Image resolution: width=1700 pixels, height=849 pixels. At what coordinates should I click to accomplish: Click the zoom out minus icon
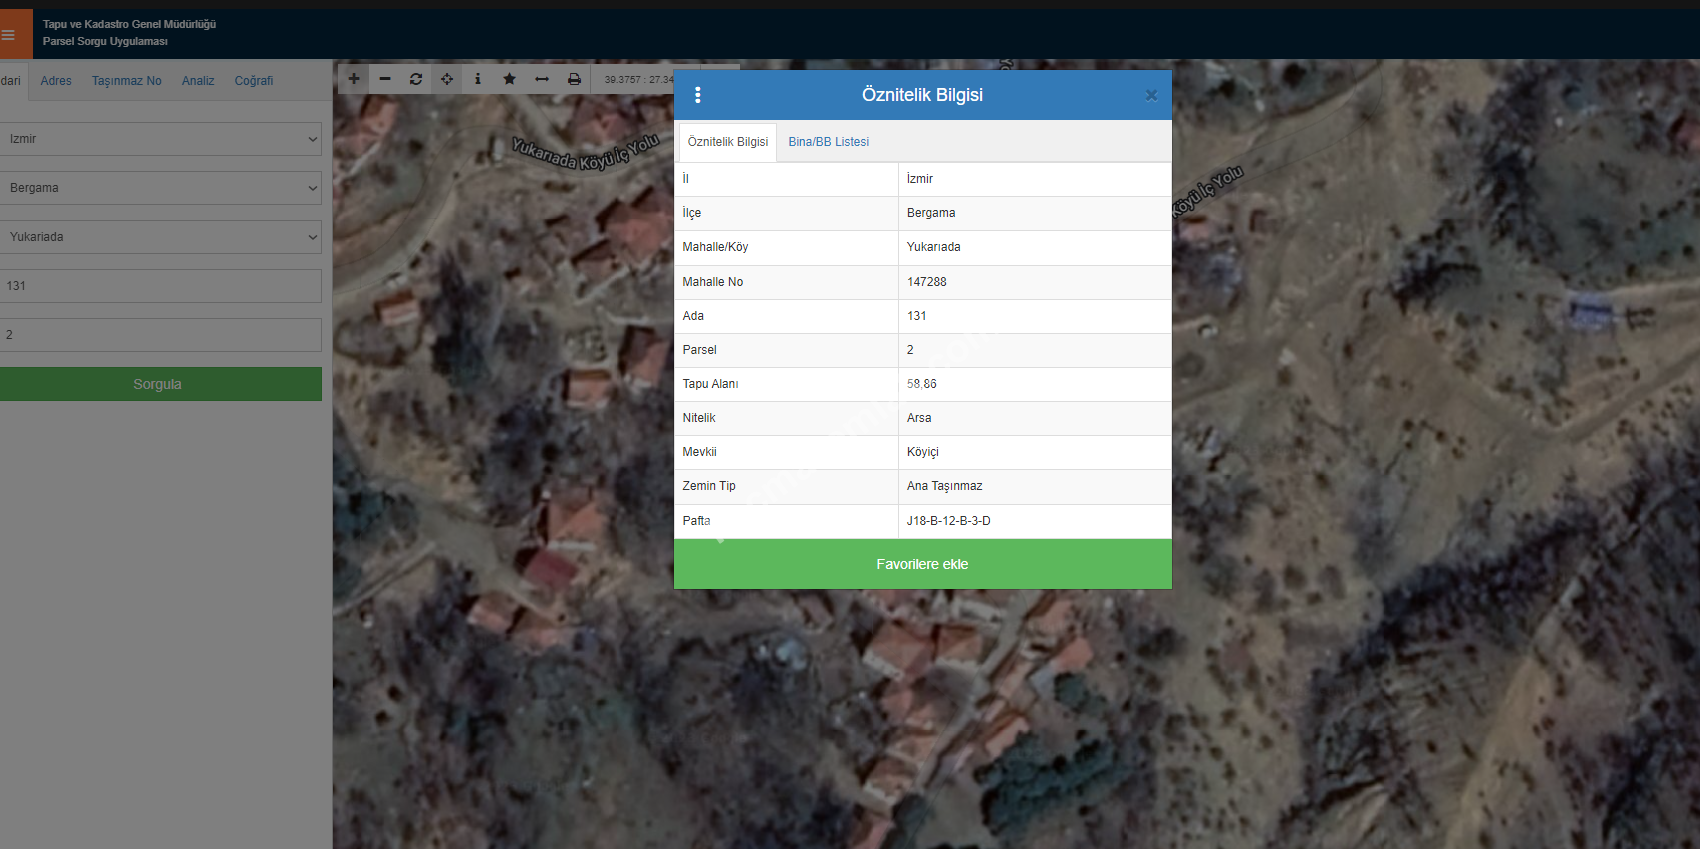click(x=385, y=79)
